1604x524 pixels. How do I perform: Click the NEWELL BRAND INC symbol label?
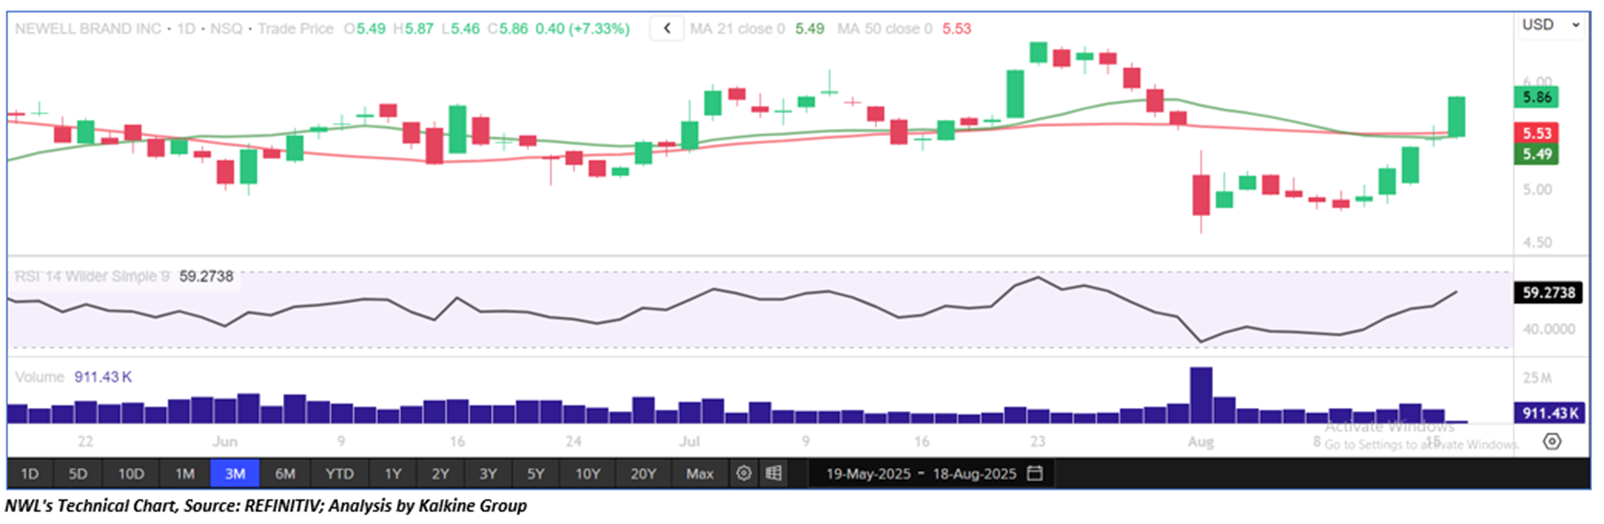coord(88,29)
